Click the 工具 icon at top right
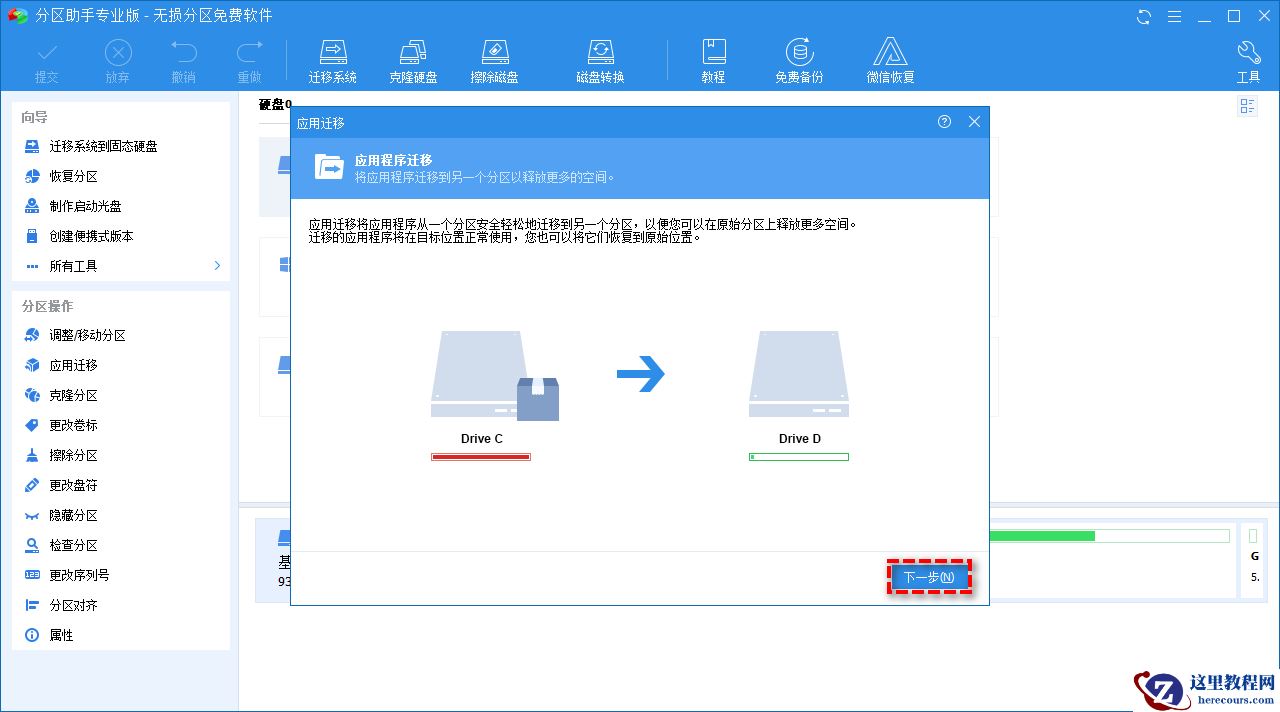Image resolution: width=1280 pixels, height=712 pixels. [x=1248, y=58]
